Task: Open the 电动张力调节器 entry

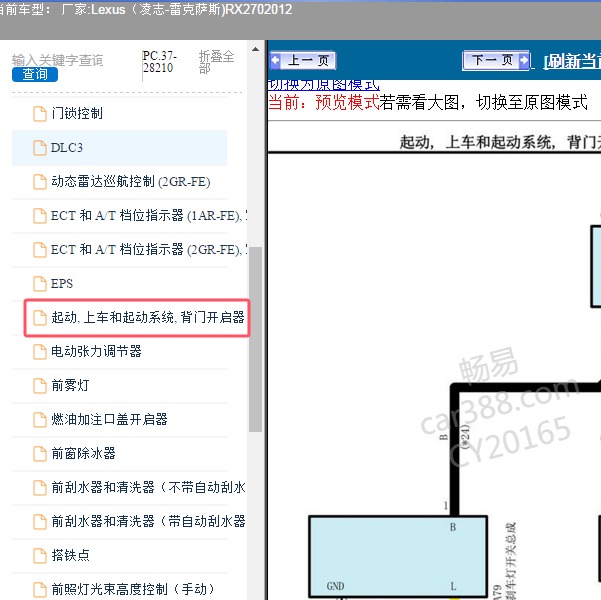Action: (96, 352)
